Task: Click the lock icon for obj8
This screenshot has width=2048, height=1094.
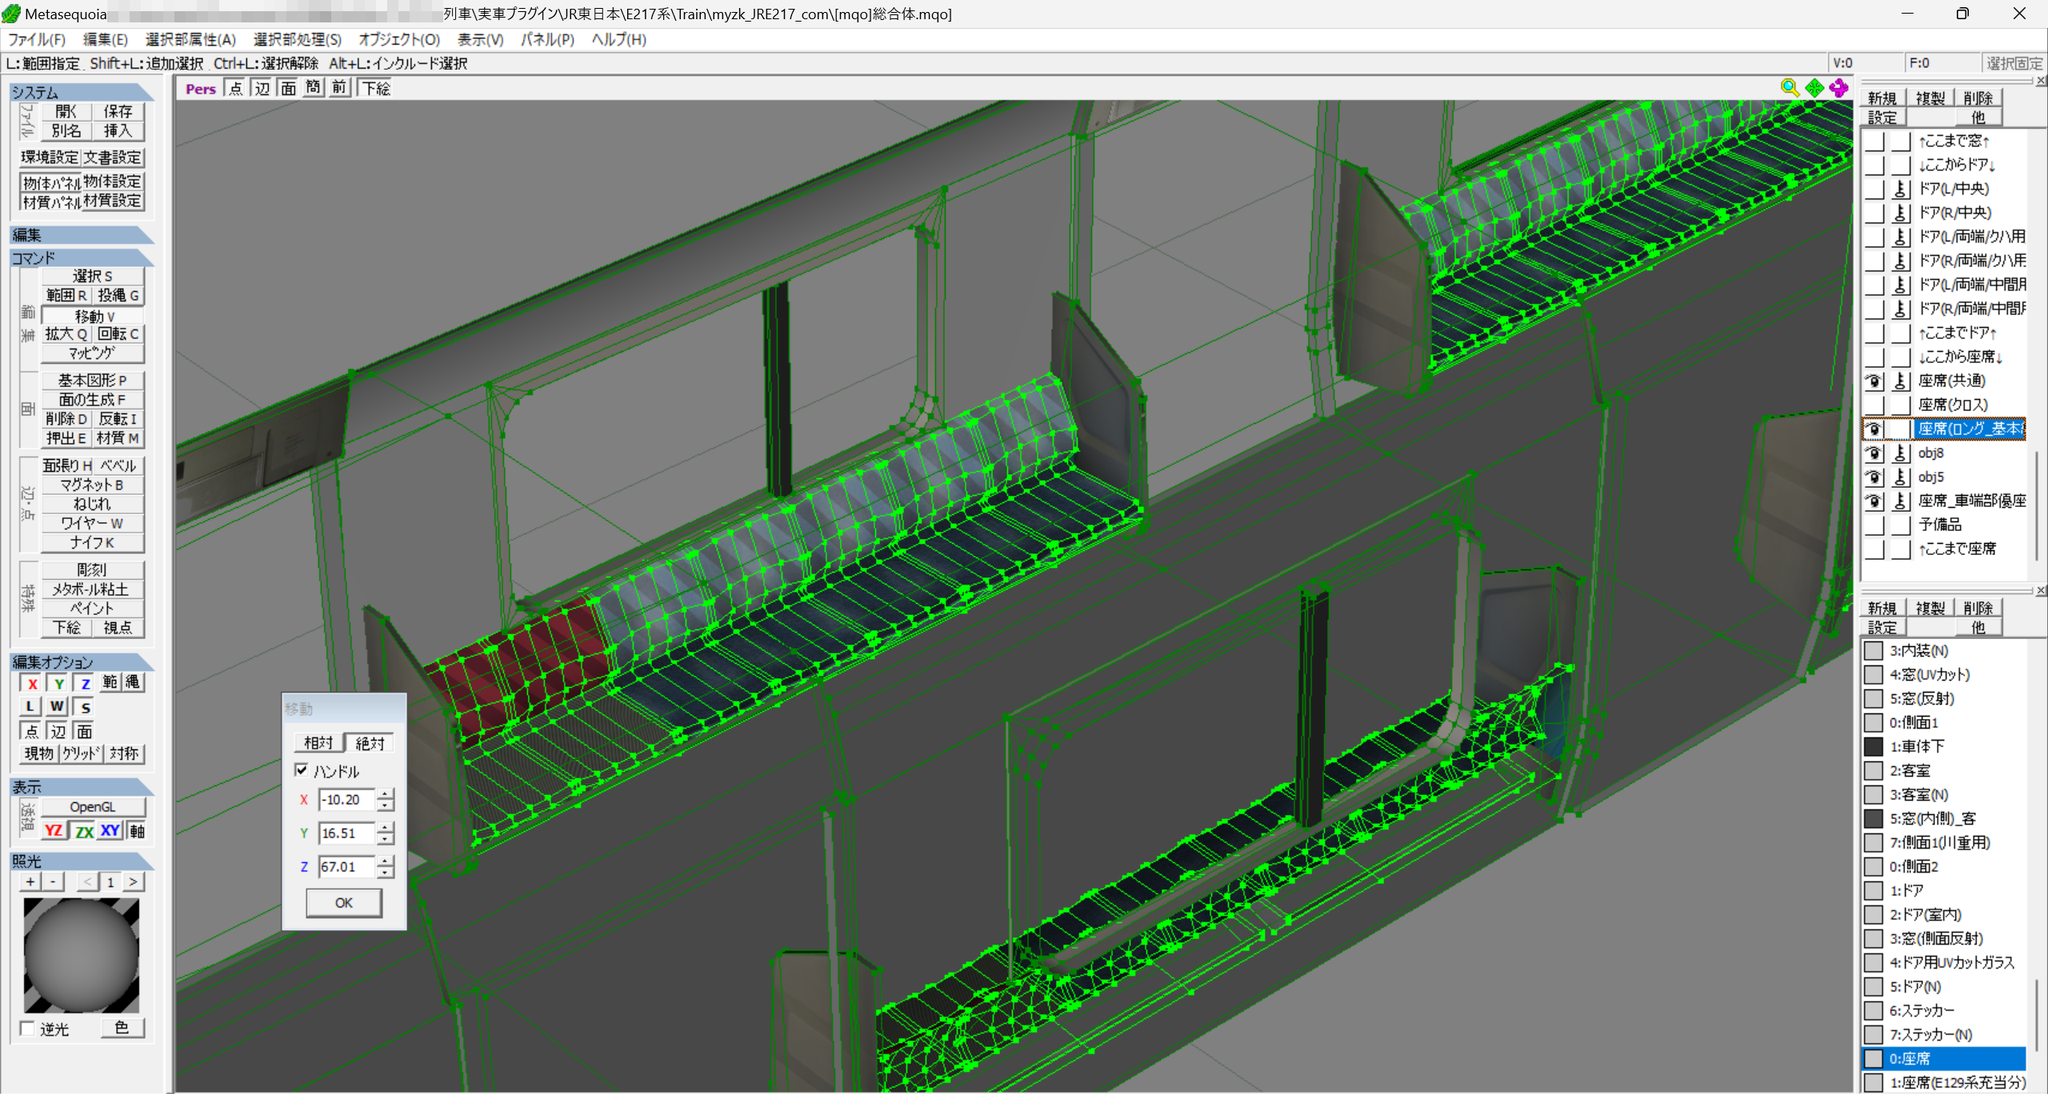Action: [x=1901, y=453]
